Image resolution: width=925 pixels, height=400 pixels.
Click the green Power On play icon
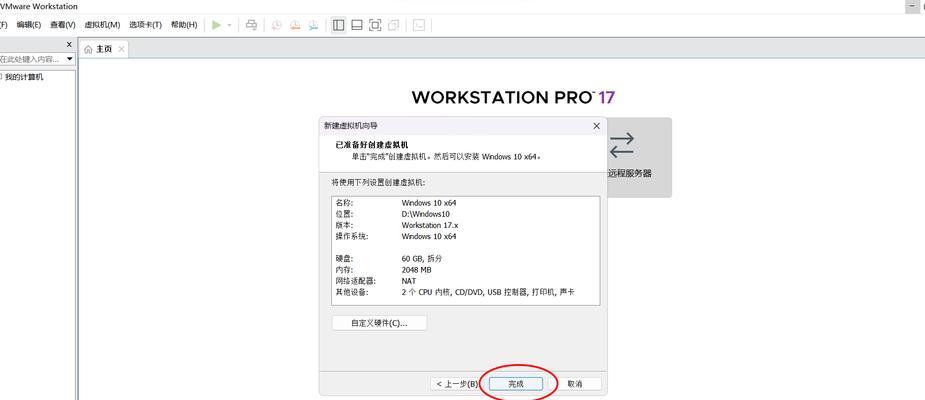217,25
